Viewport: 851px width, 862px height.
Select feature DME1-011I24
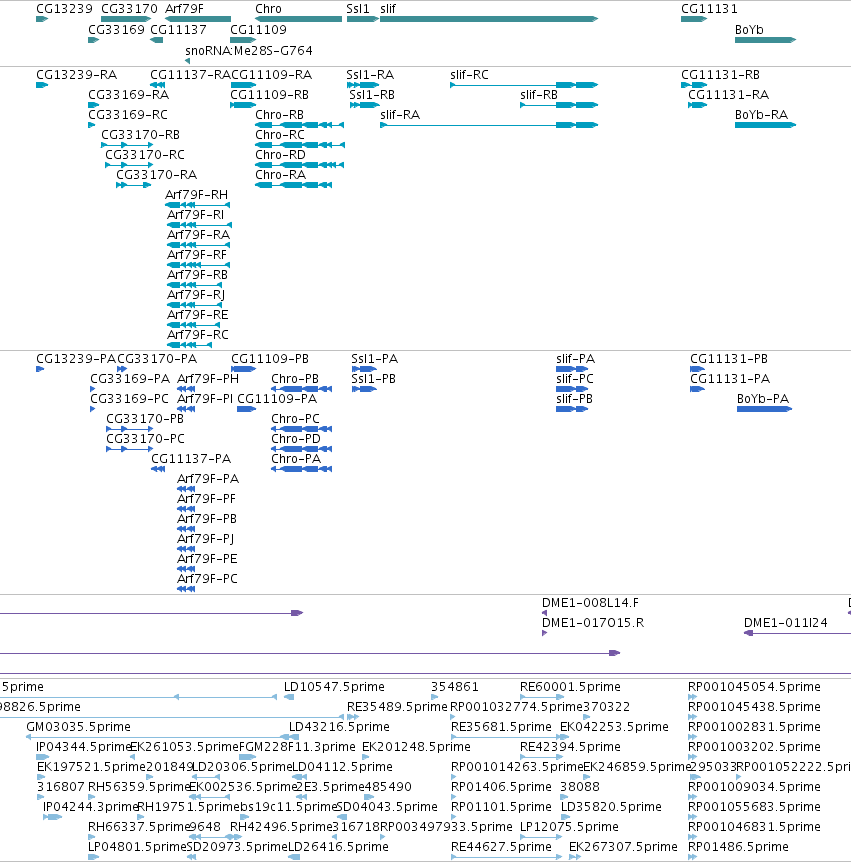[x=797, y=633]
